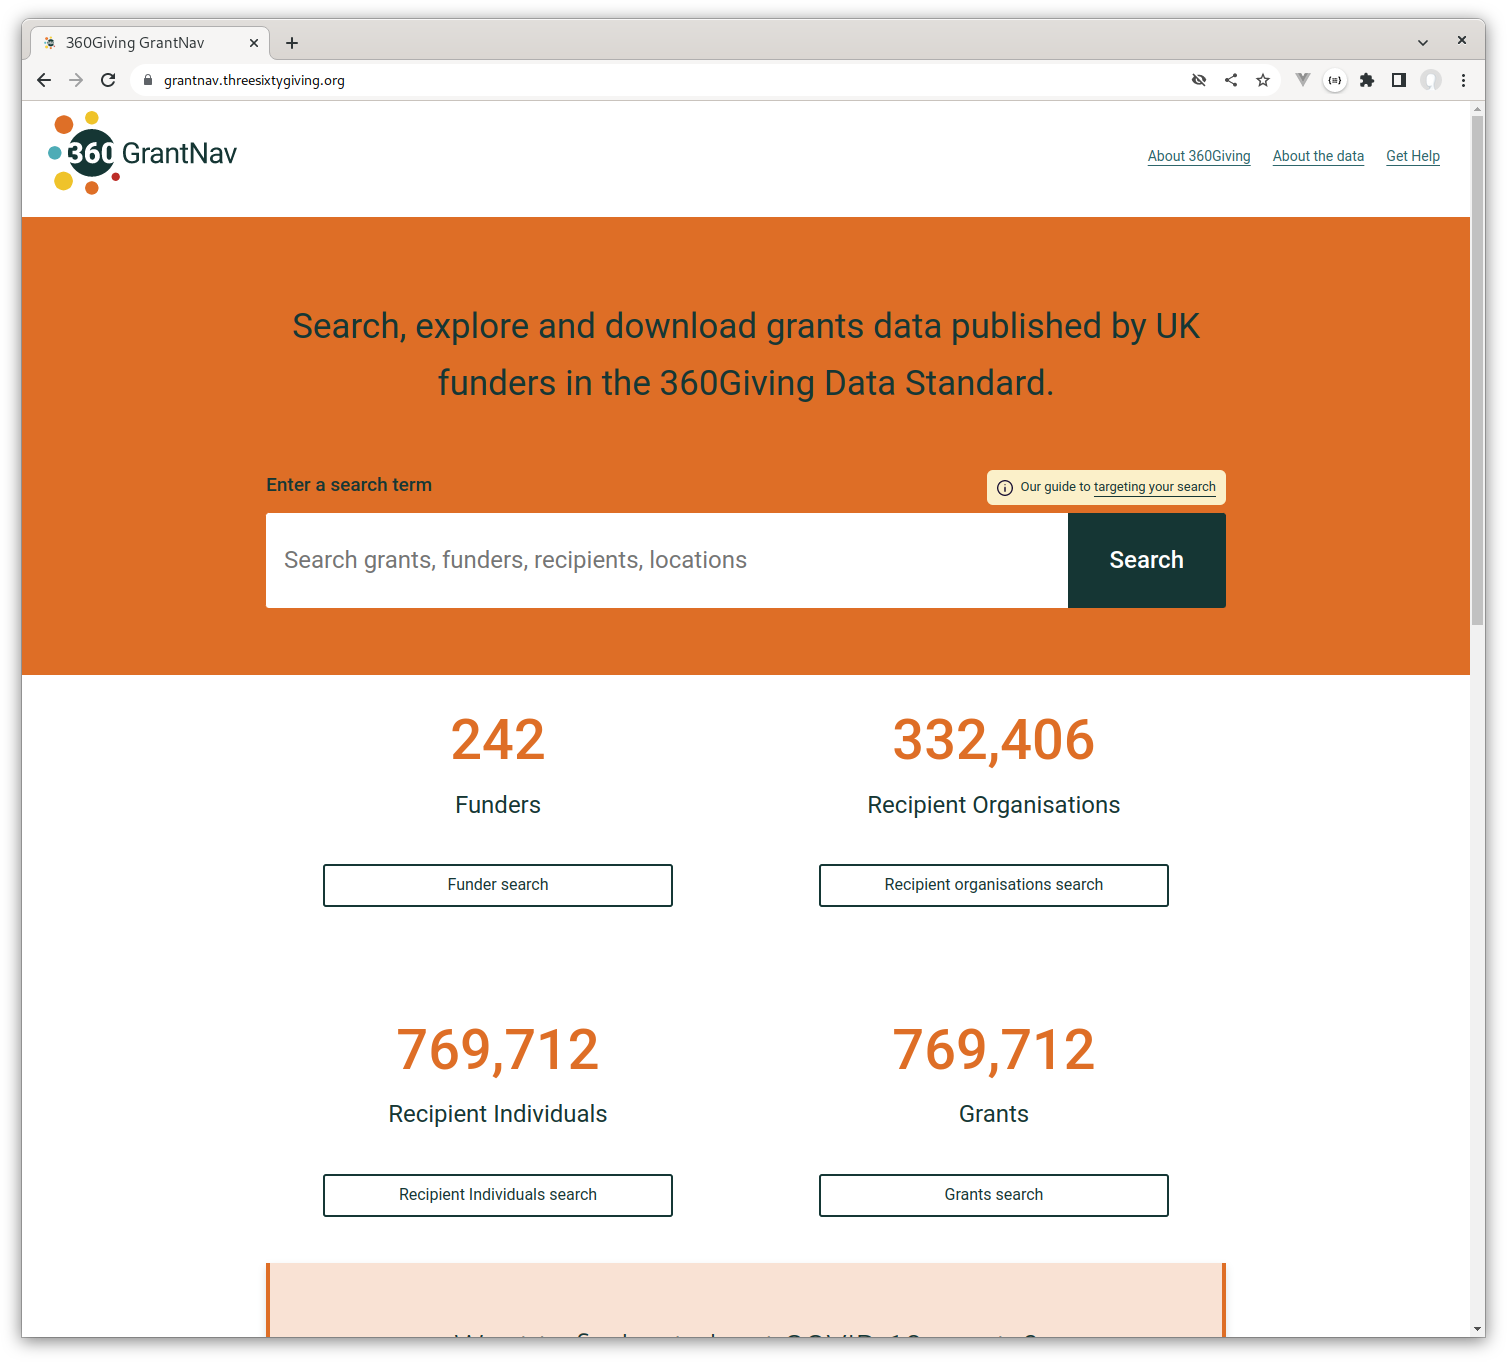Open the targeting your search link

pyautogui.click(x=1155, y=487)
